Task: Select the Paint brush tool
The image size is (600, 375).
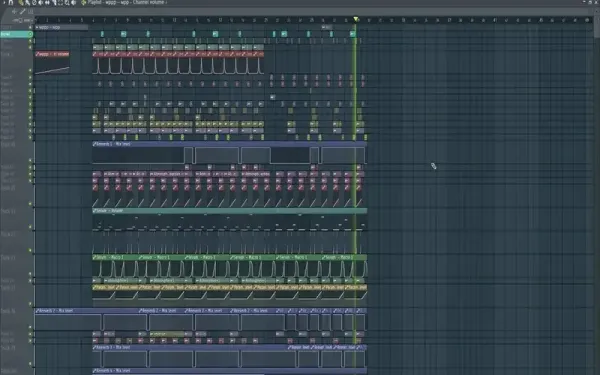Action: coord(27,2)
